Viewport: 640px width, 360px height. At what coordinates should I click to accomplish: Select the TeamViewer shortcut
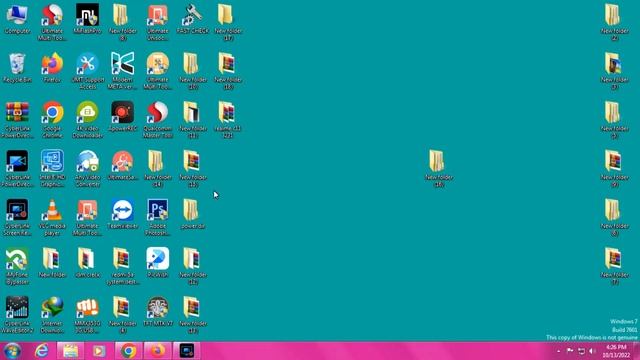tap(122, 214)
